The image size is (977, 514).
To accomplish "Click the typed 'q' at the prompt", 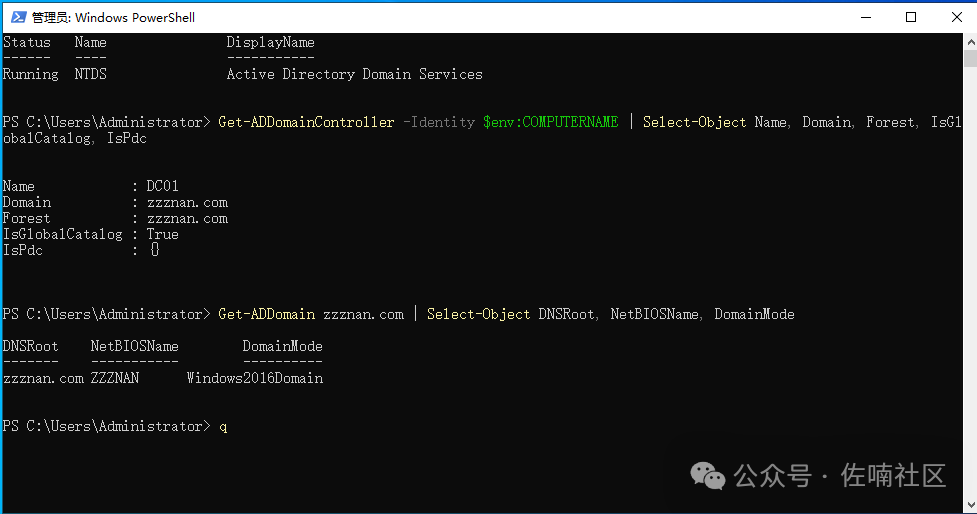I will click(x=223, y=427).
